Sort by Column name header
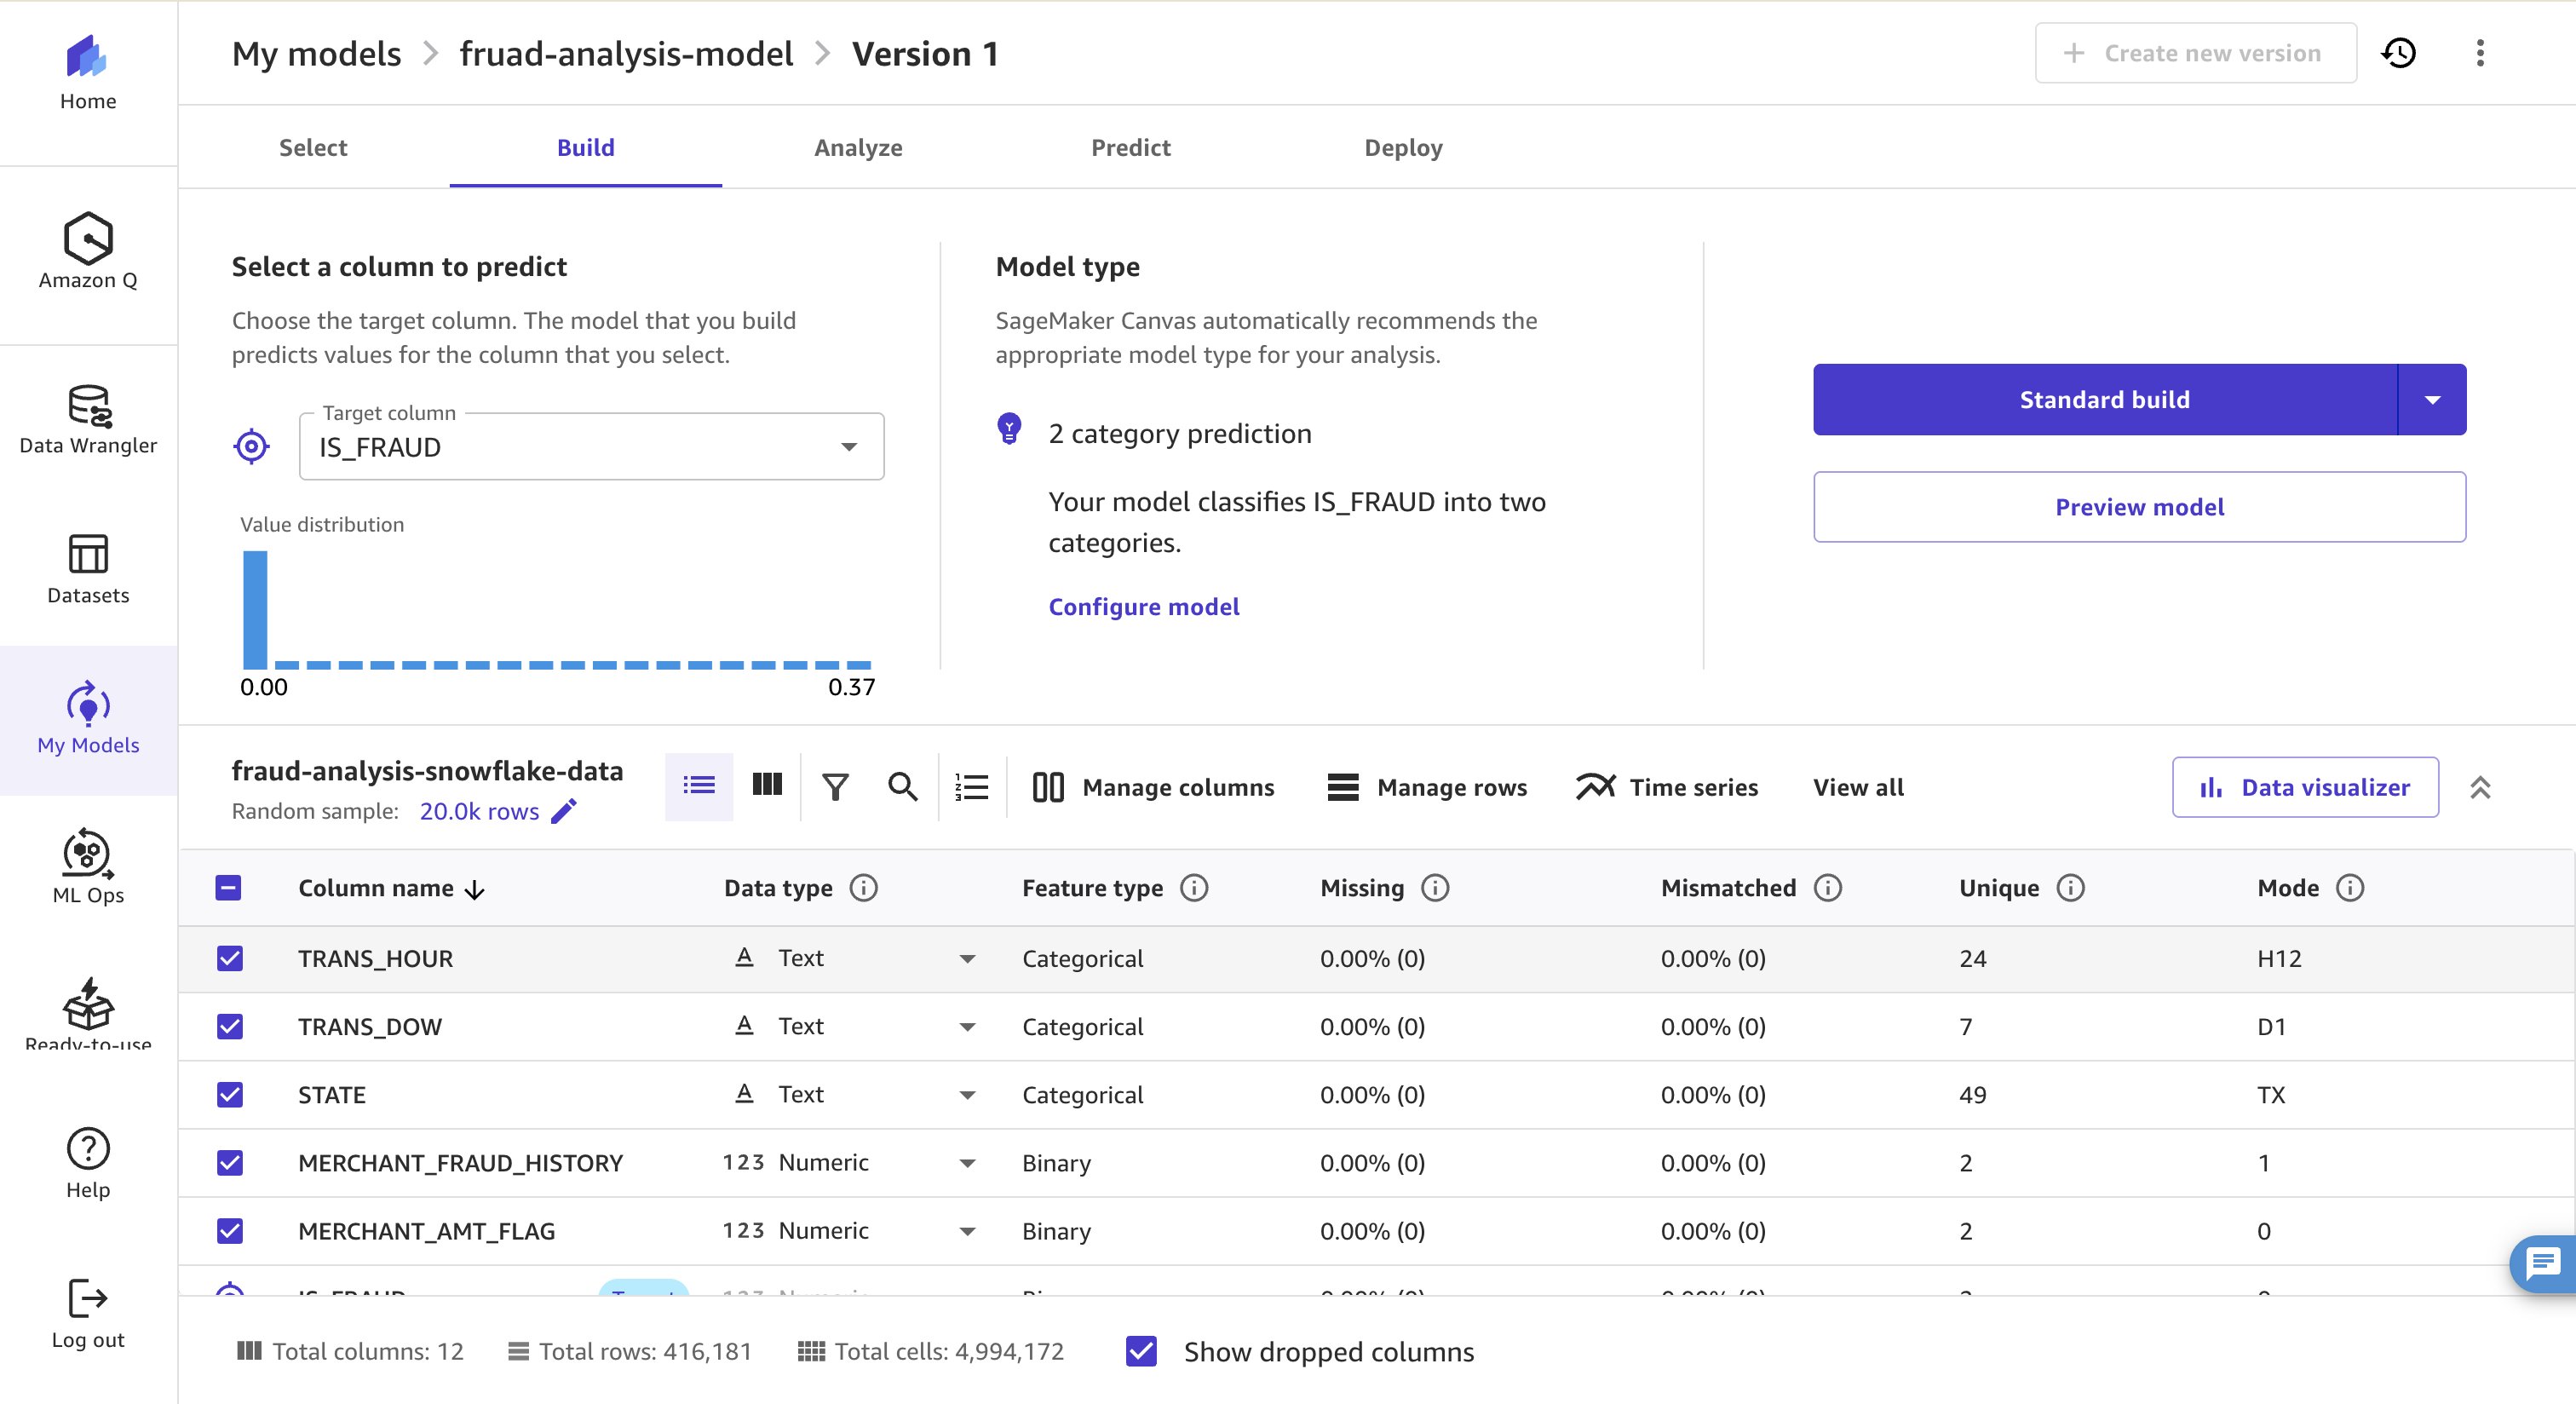Image resolution: width=2576 pixels, height=1404 pixels. [x=391, y=888]
